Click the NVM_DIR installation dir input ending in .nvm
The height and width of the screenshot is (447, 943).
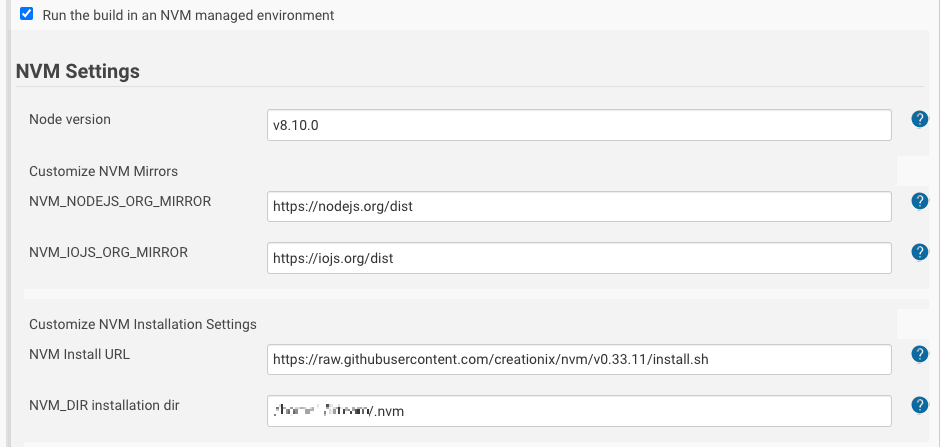click(x=578, y=411)
